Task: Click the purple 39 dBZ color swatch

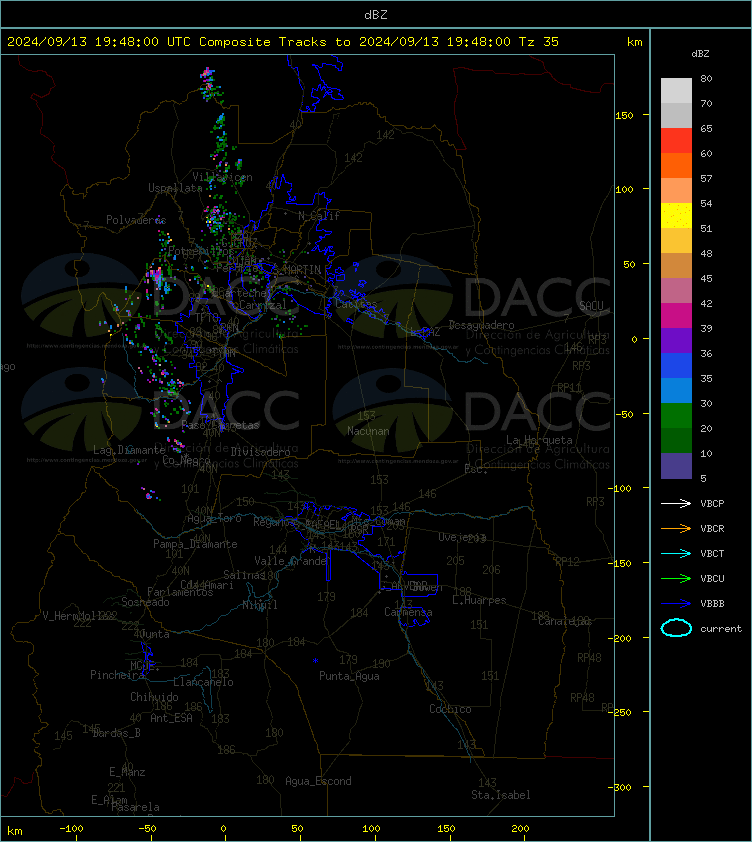Action: 676,340
